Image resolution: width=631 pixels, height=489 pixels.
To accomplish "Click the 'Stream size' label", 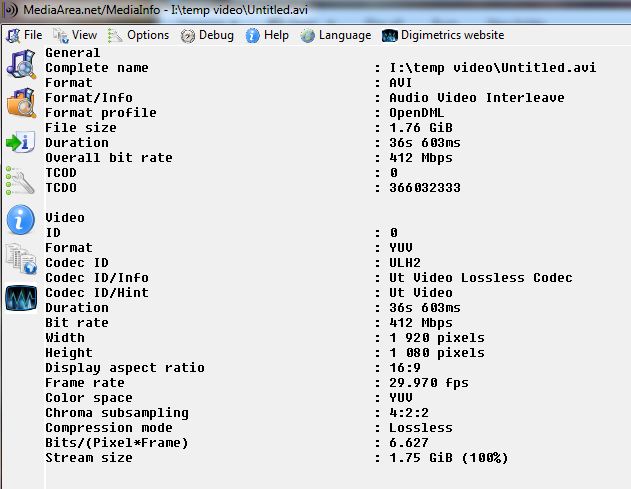I will [89, 458].
